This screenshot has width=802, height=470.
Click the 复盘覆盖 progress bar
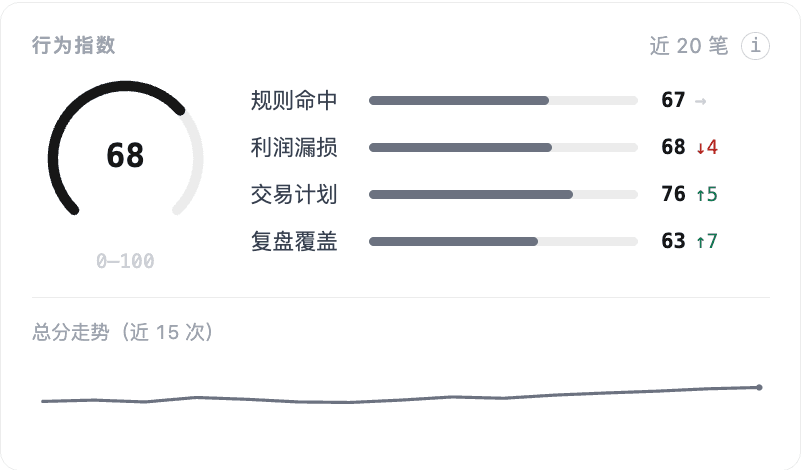503,241
